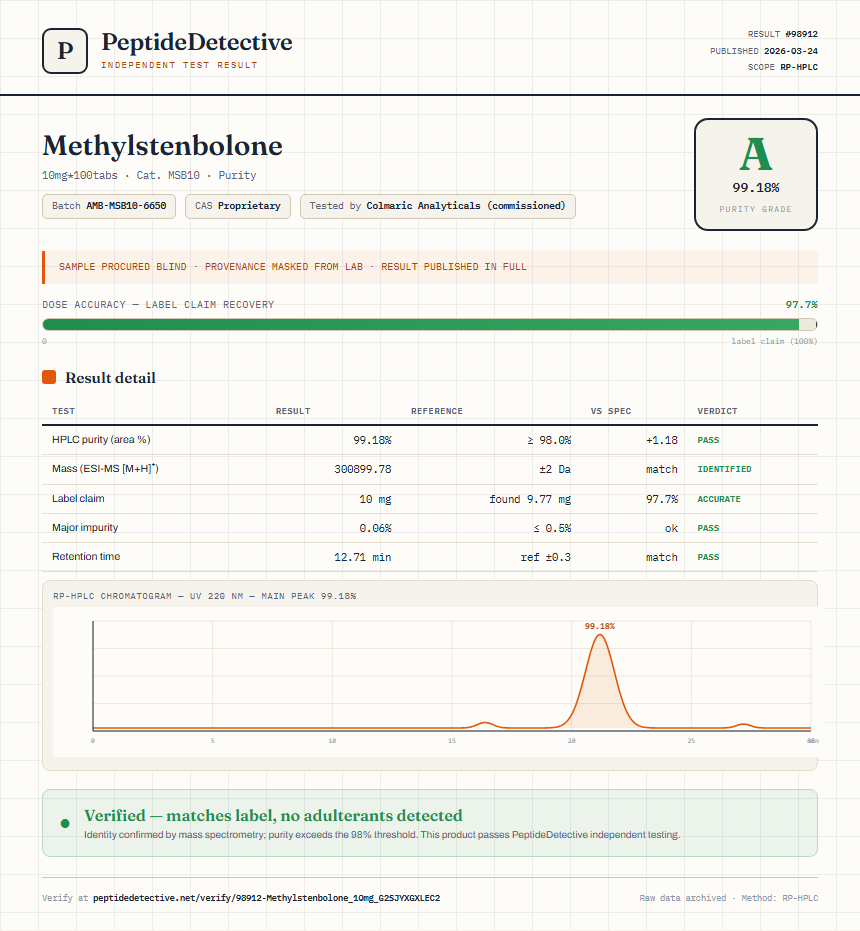Click the 10mg*100tabs Cat. MSB10 subtitle

pos(149,175)
